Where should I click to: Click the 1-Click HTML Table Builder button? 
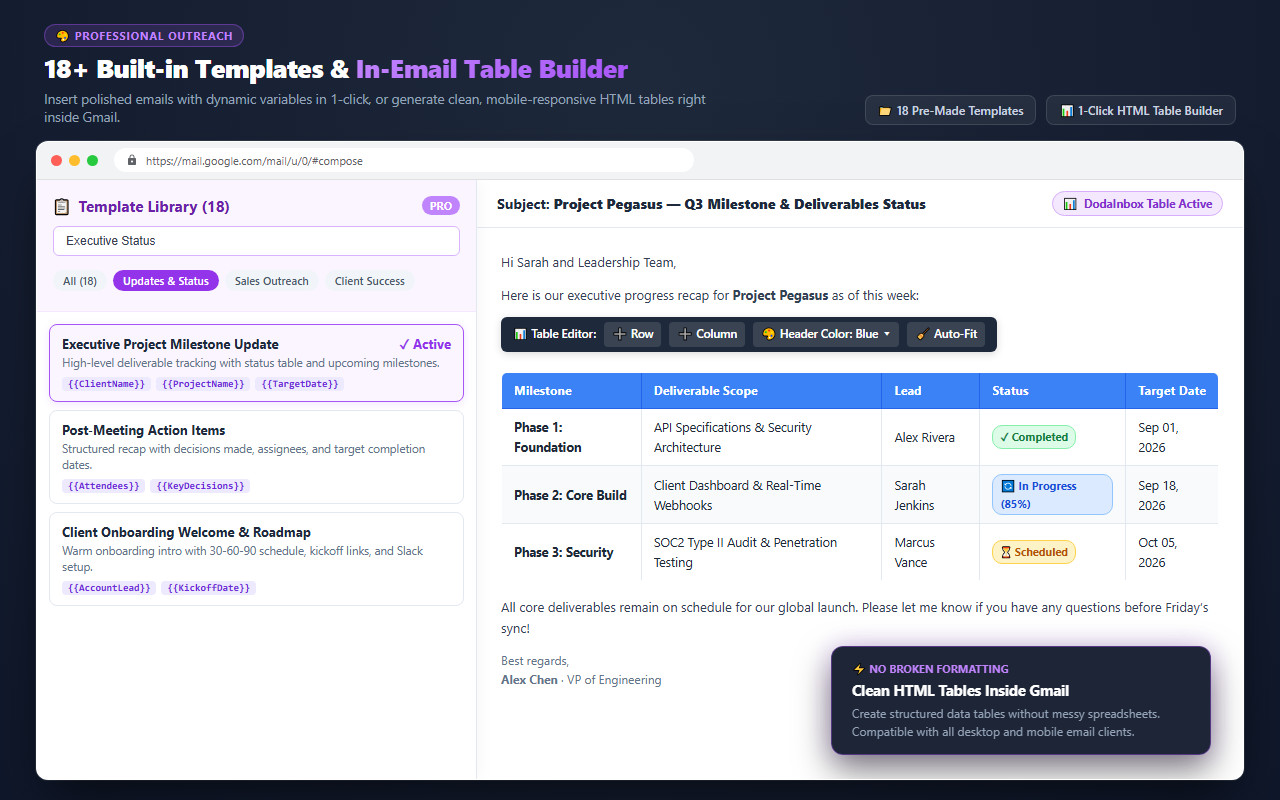(x=1141, y=111)
